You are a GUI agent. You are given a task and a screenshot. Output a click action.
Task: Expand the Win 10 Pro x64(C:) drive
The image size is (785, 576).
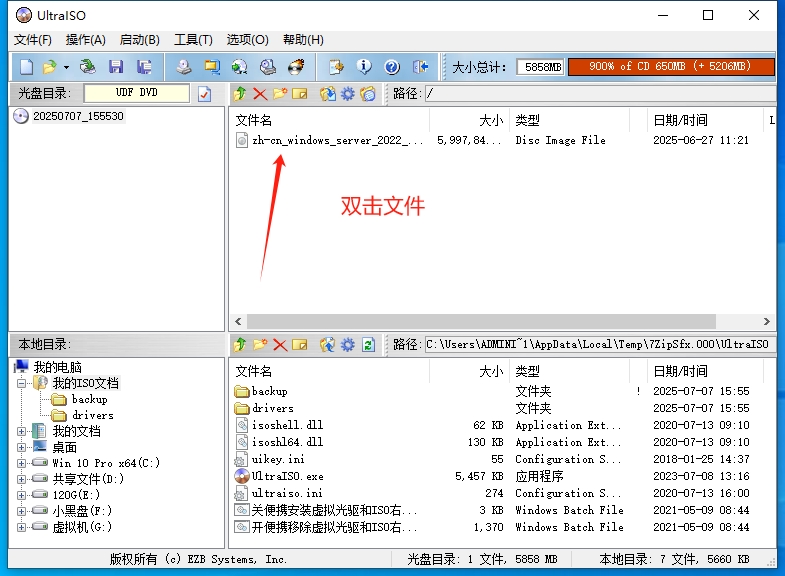tap(21, 463)
